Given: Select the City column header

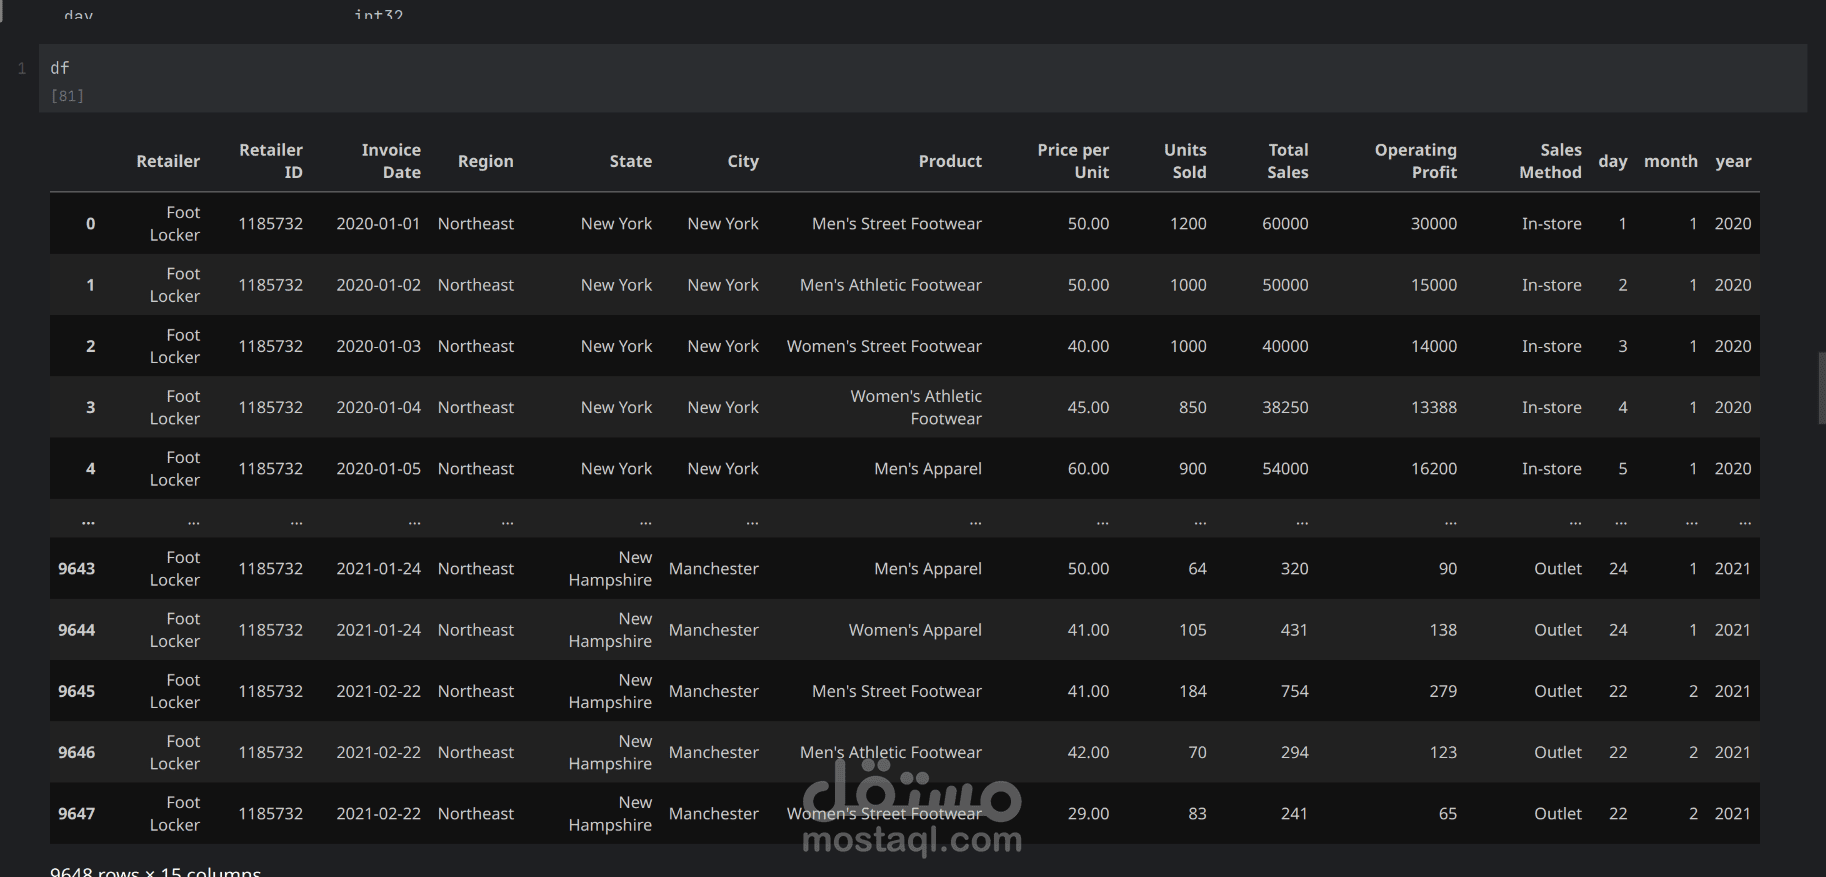Looking at the screenshot, I should [x=743, y=161].
